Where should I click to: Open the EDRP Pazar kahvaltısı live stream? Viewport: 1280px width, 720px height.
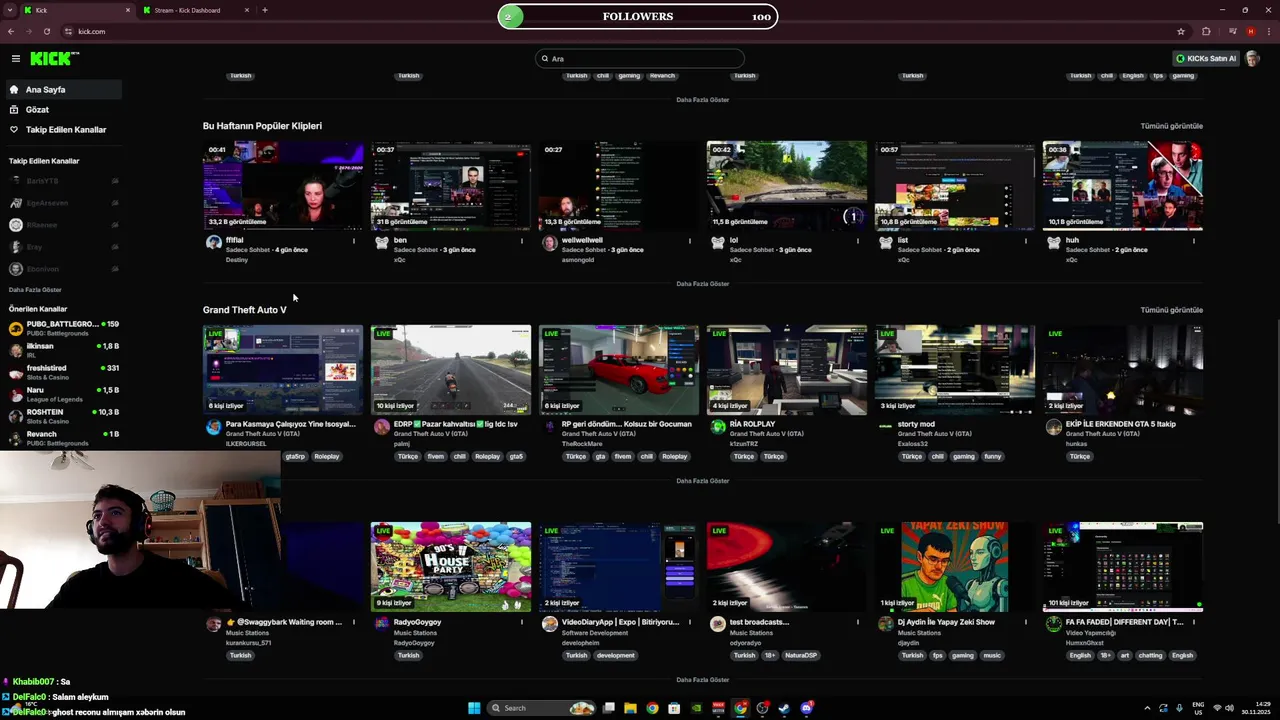pos(451,370)
